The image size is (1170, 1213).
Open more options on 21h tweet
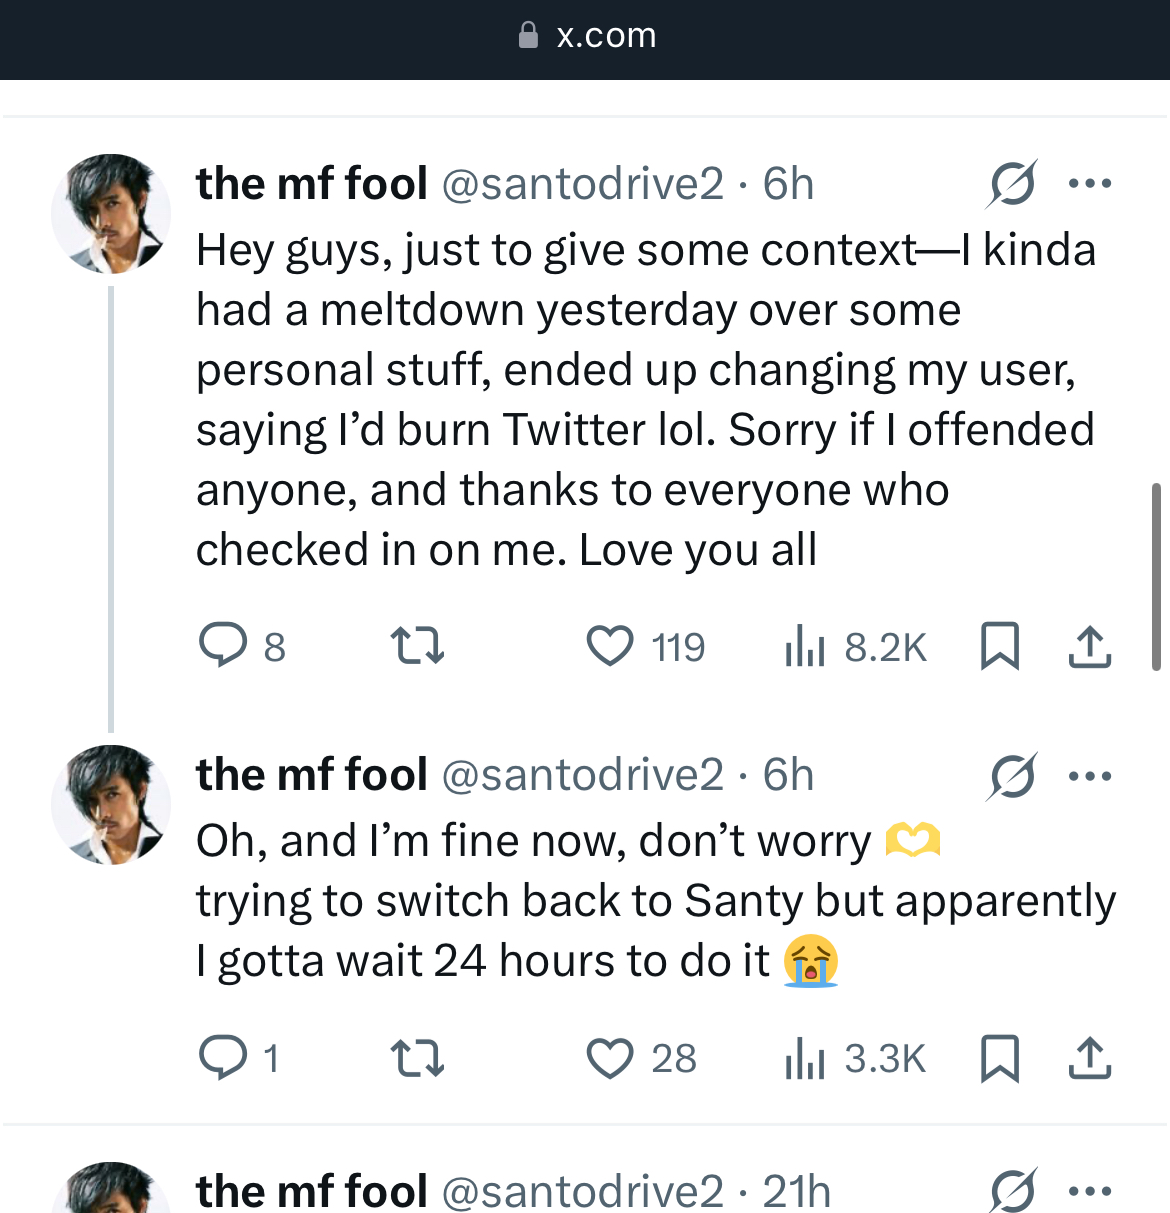click(x=1090, y=1191)
